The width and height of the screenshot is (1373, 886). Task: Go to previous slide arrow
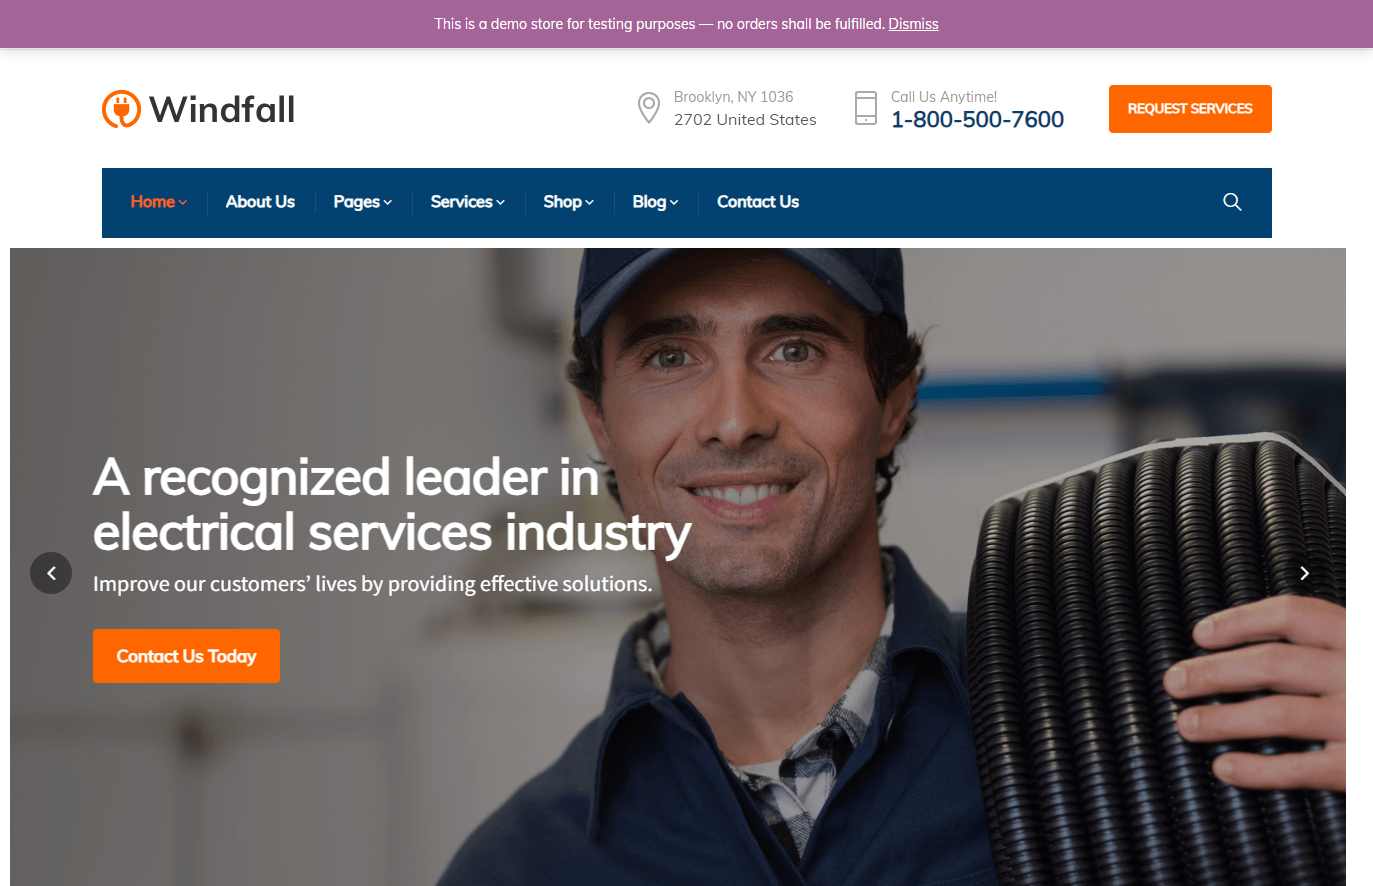click(51, 573)
